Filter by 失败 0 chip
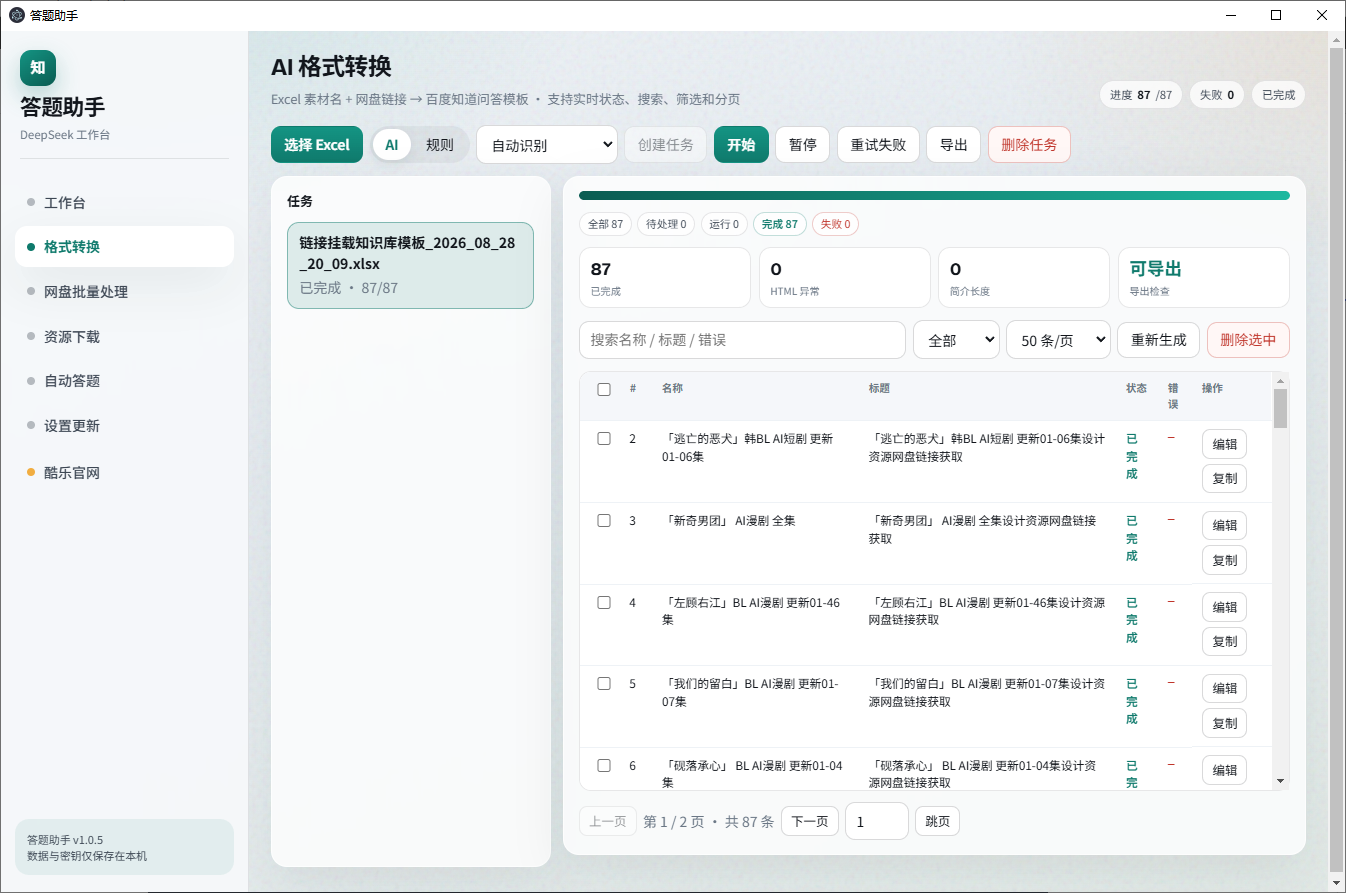The width and height of the screenshot is (1346, 893). 836,224
